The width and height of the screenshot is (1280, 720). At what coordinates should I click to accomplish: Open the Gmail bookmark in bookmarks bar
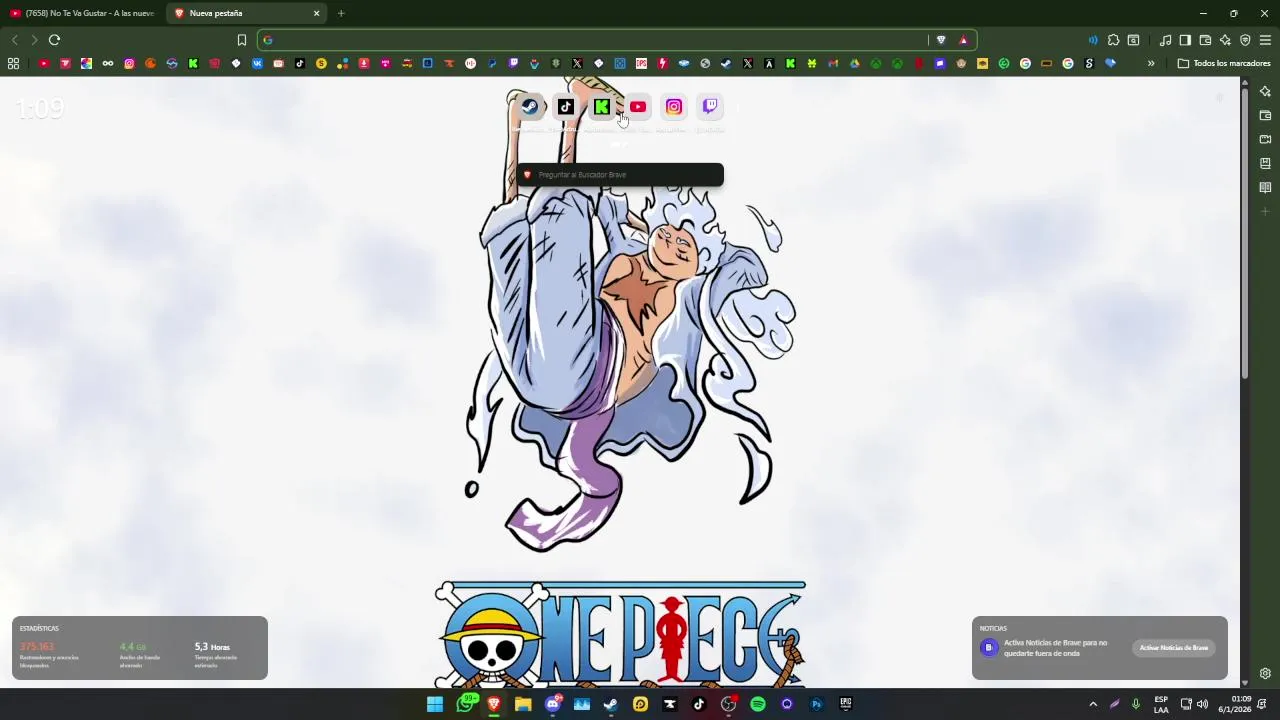[833, 63]
